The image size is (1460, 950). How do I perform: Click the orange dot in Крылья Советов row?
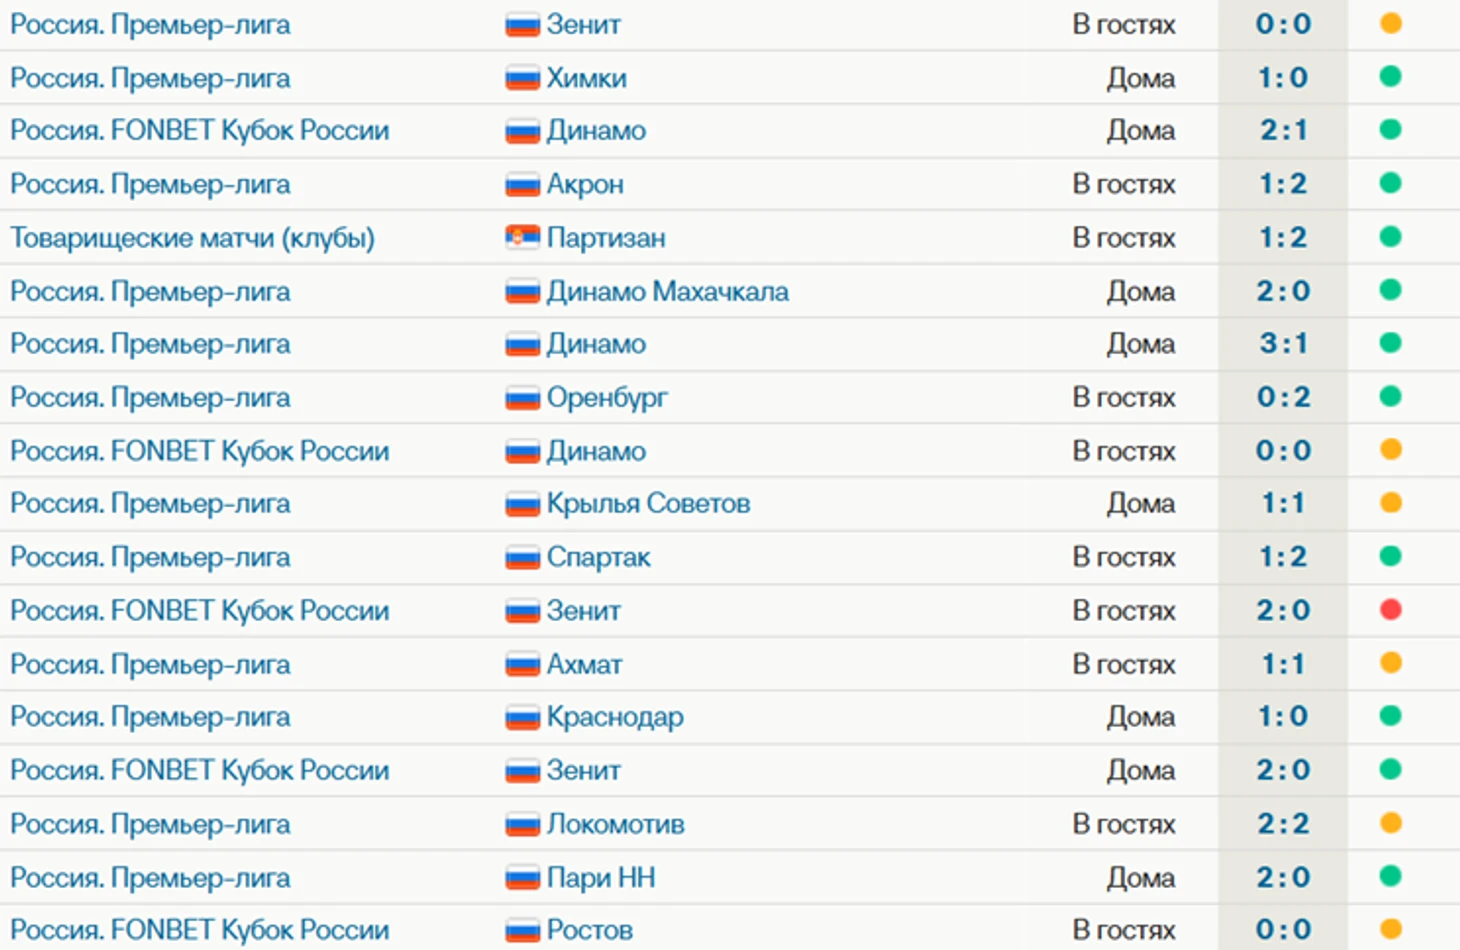coord(1390,503)
